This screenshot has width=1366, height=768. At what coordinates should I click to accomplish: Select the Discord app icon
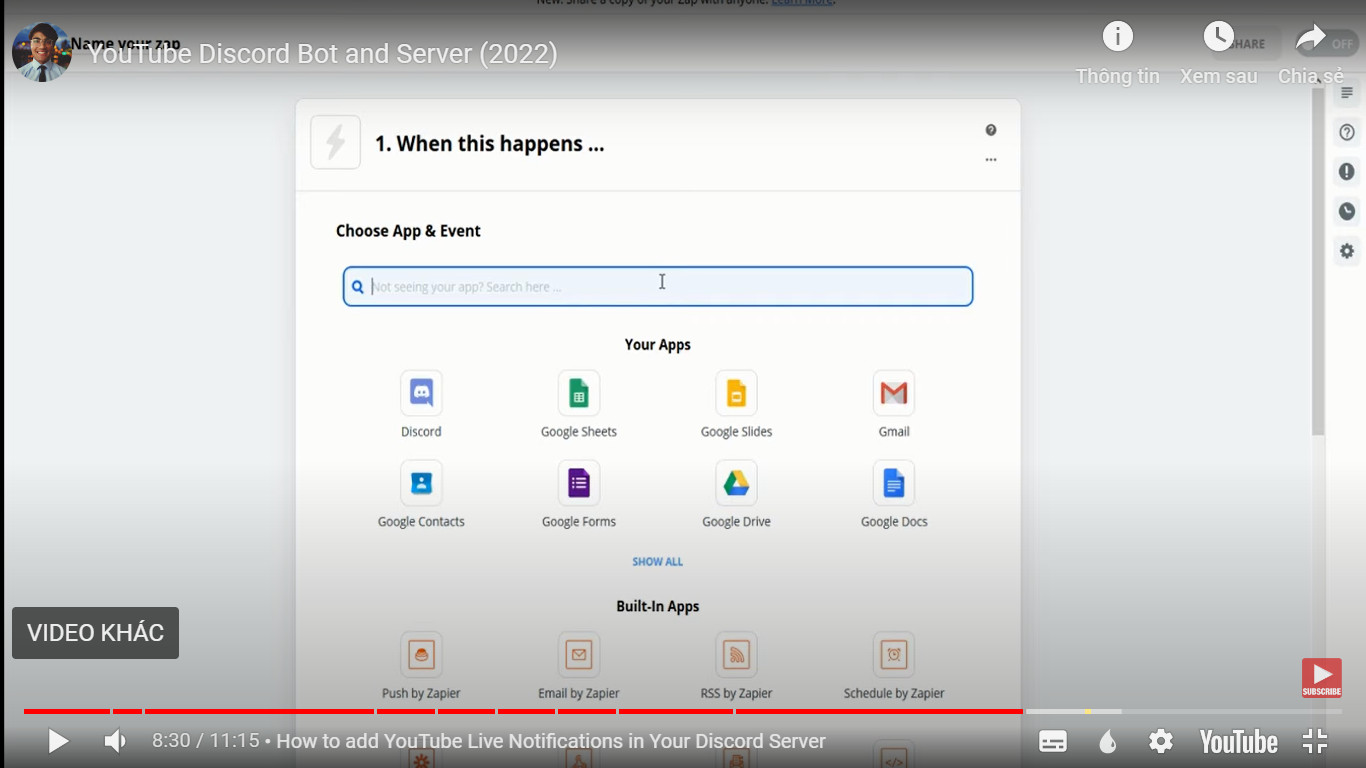pos(421,393)
